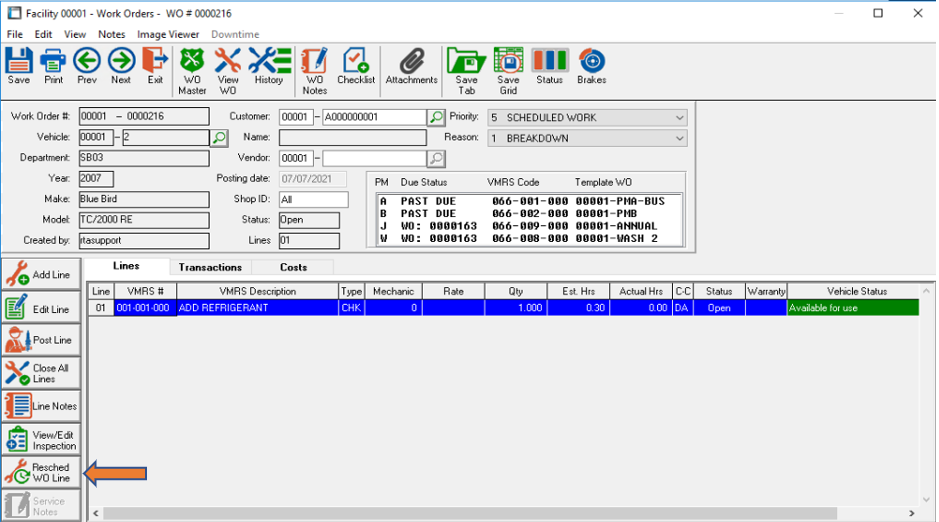Expand the Priority dropdown
The image size is (939, 522).
coord(679,117)
